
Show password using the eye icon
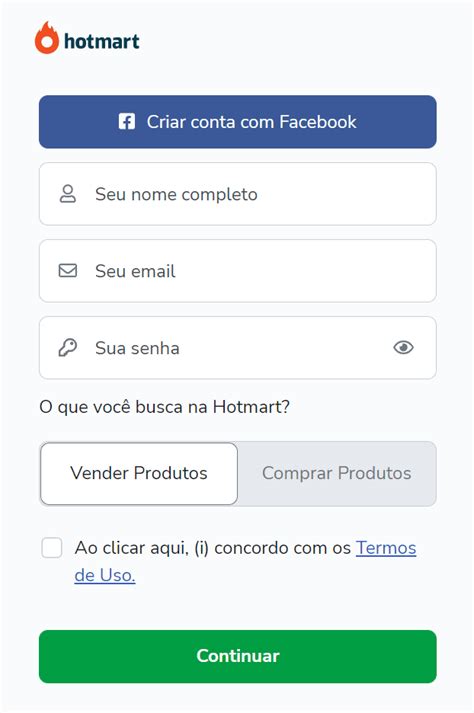coord(403,348)
